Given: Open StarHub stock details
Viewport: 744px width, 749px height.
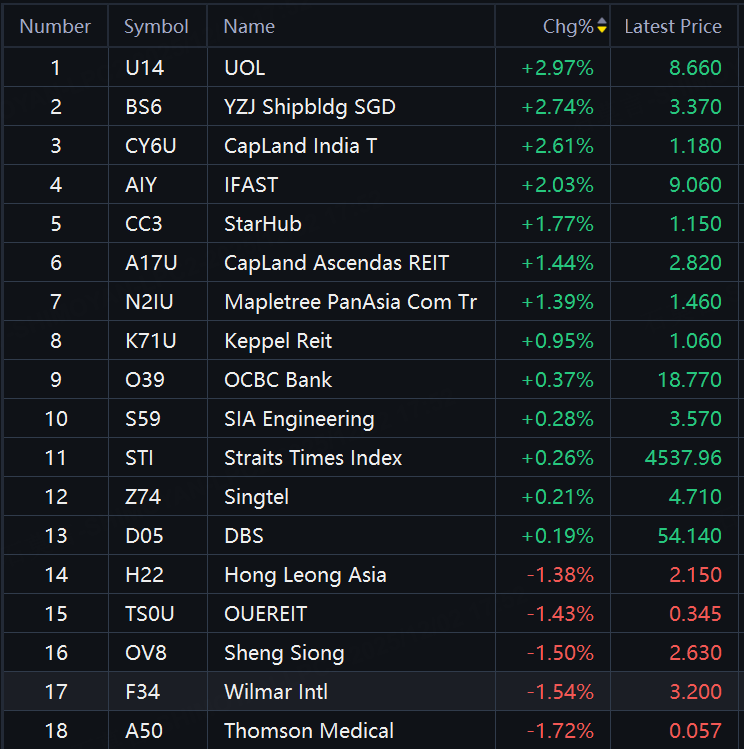Looking at the screenshot, I should coord(263,224).
